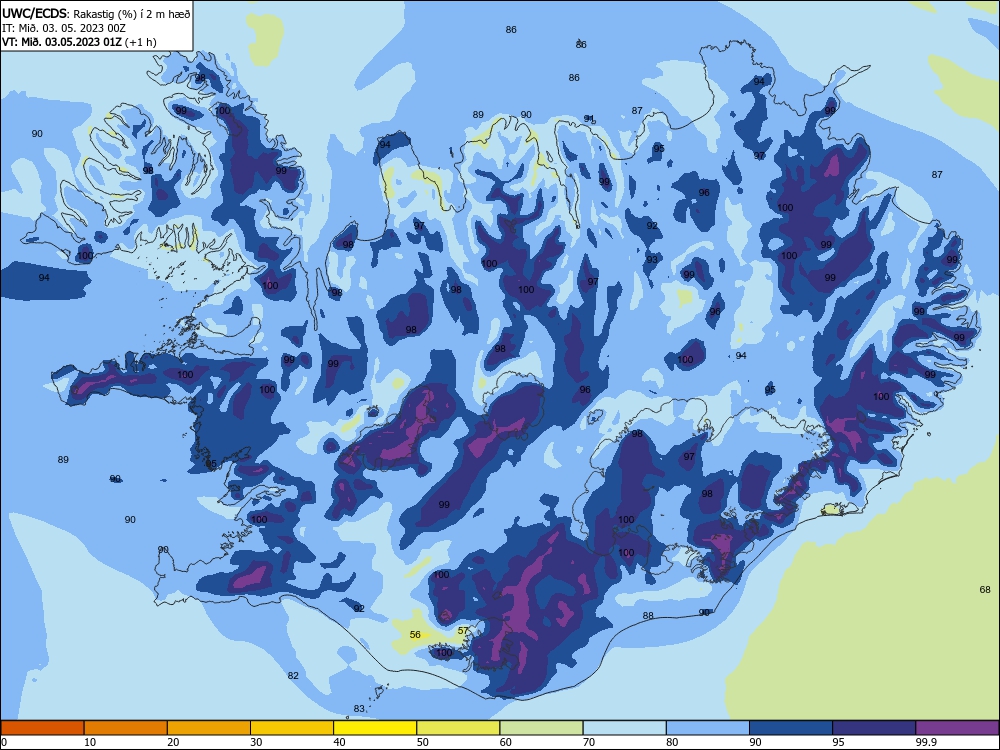The width and height of the screenshot is (1000, 750).
Task: Select the humidity value 93 on the map
Action: 652,260
